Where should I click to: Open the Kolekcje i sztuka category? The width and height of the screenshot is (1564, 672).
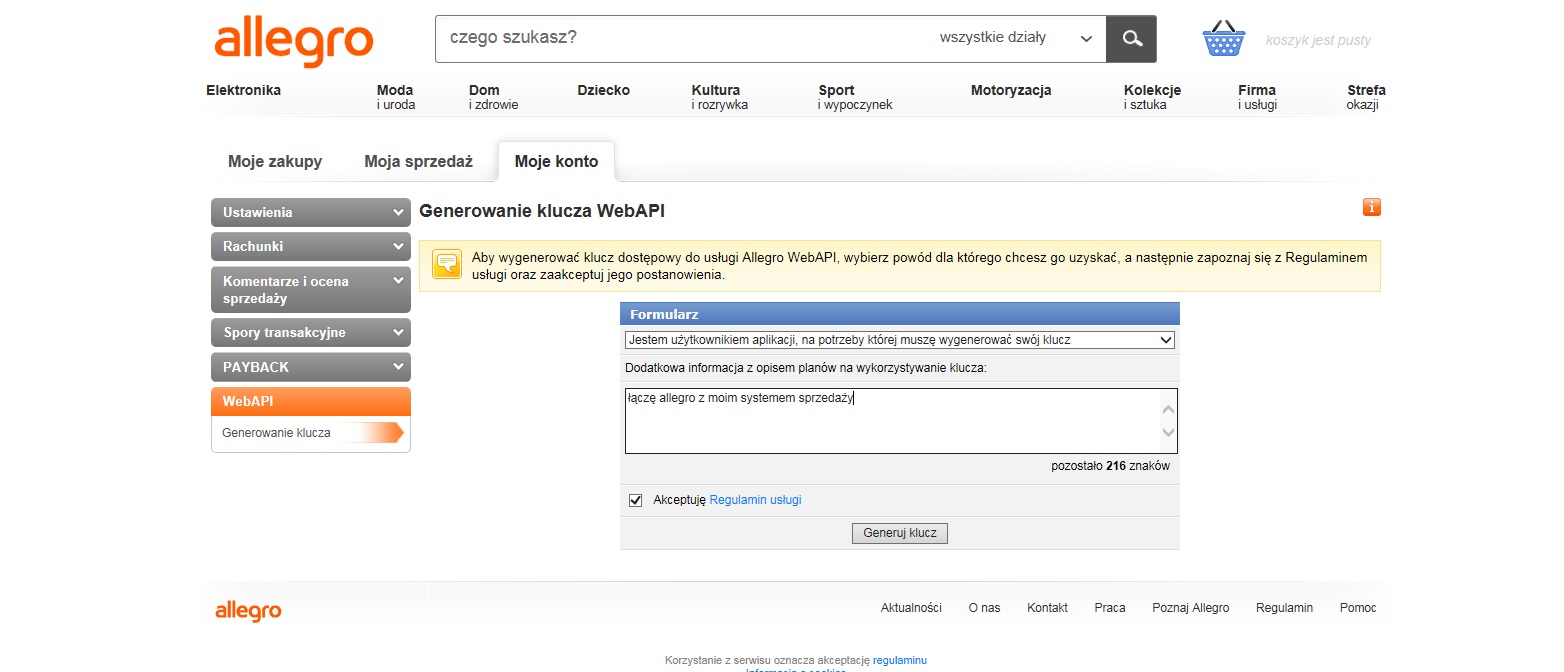tap(1152, 97)
